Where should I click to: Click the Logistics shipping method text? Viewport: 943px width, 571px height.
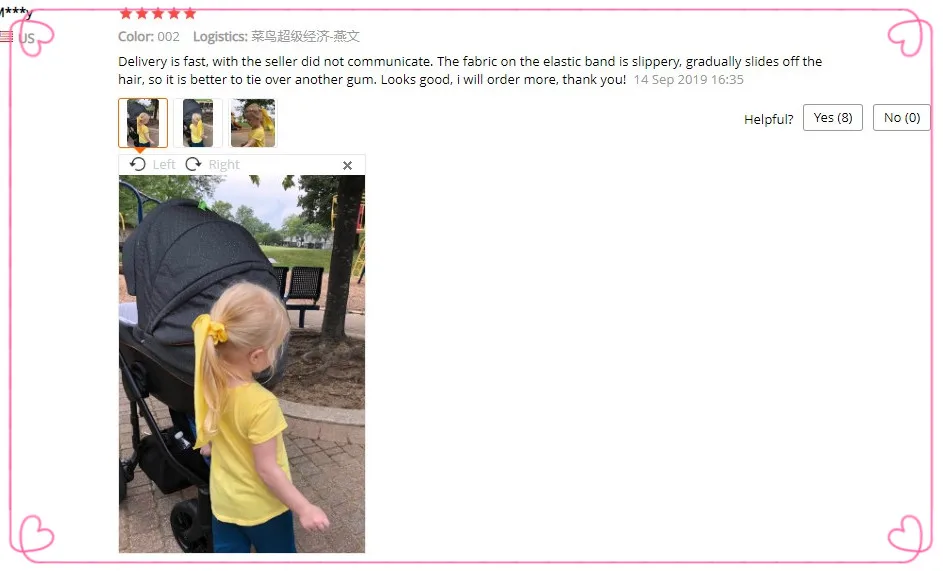pos(276,36)
